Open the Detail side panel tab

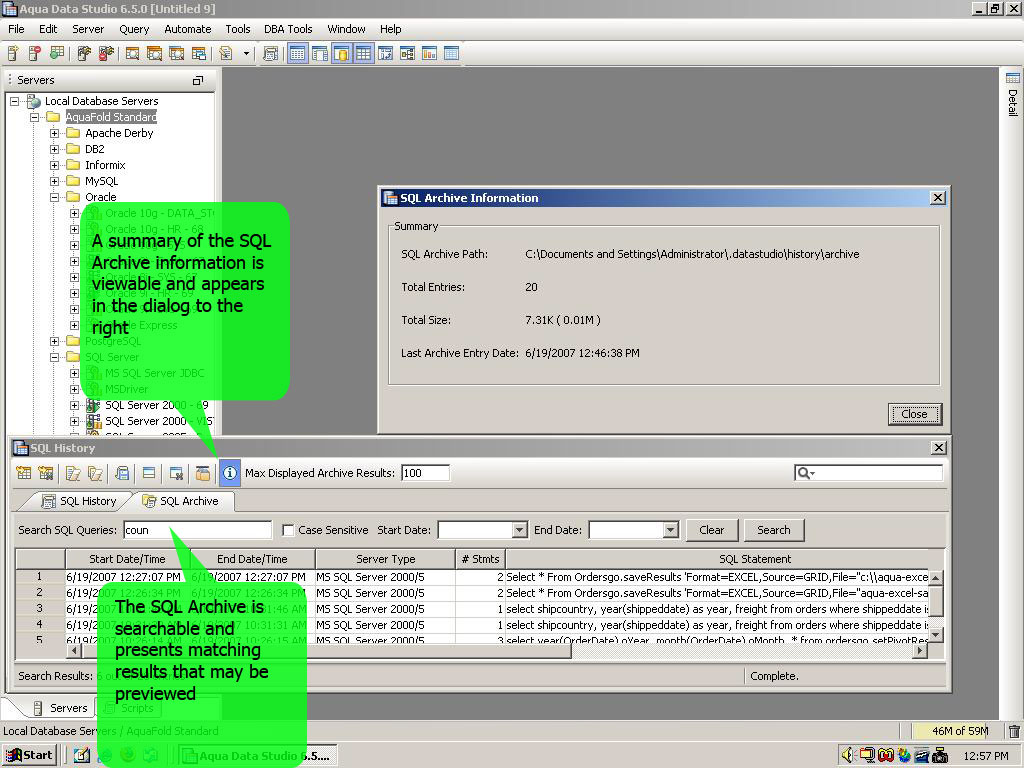pyautogui.click(x=1012, y=95)
